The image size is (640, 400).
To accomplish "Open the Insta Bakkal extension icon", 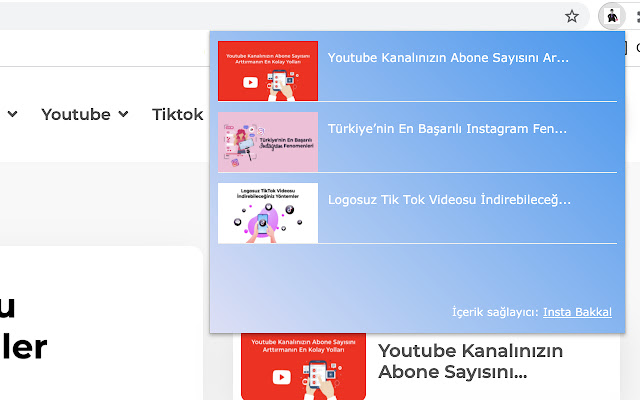I will tap(612, 16).
